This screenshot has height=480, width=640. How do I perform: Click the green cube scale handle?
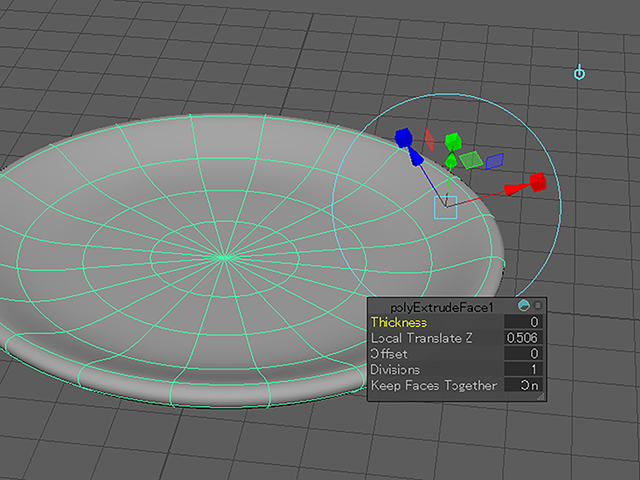(x=453, y=142)
